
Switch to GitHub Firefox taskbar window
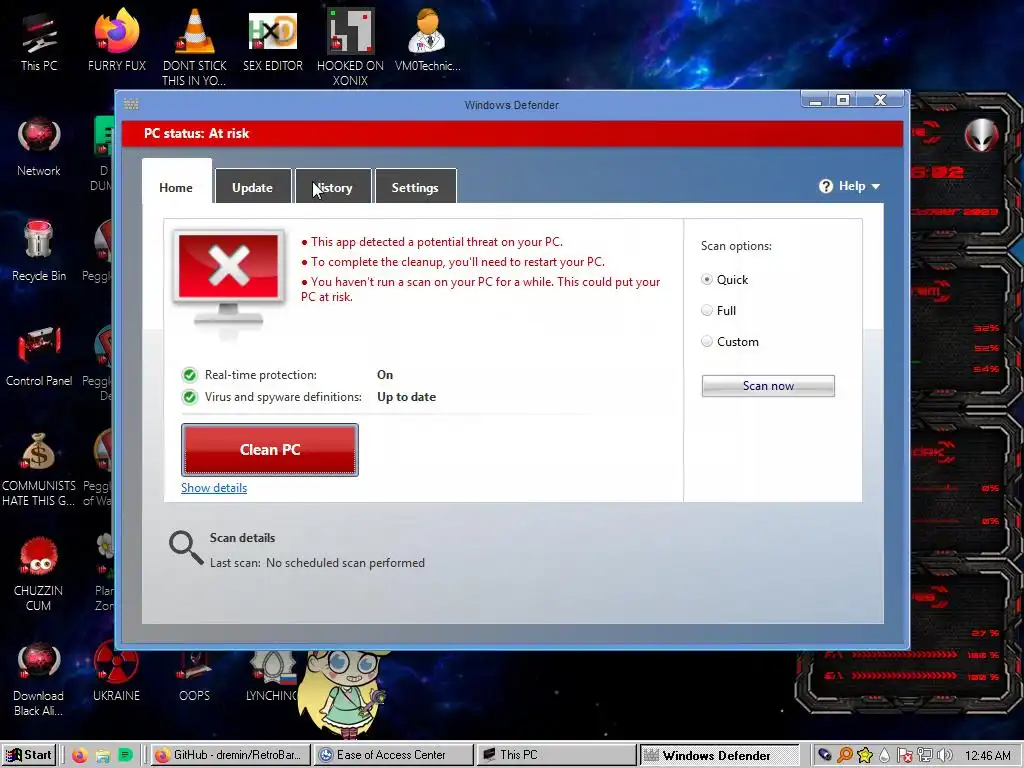pyautogui.click(x=231, y=755)
